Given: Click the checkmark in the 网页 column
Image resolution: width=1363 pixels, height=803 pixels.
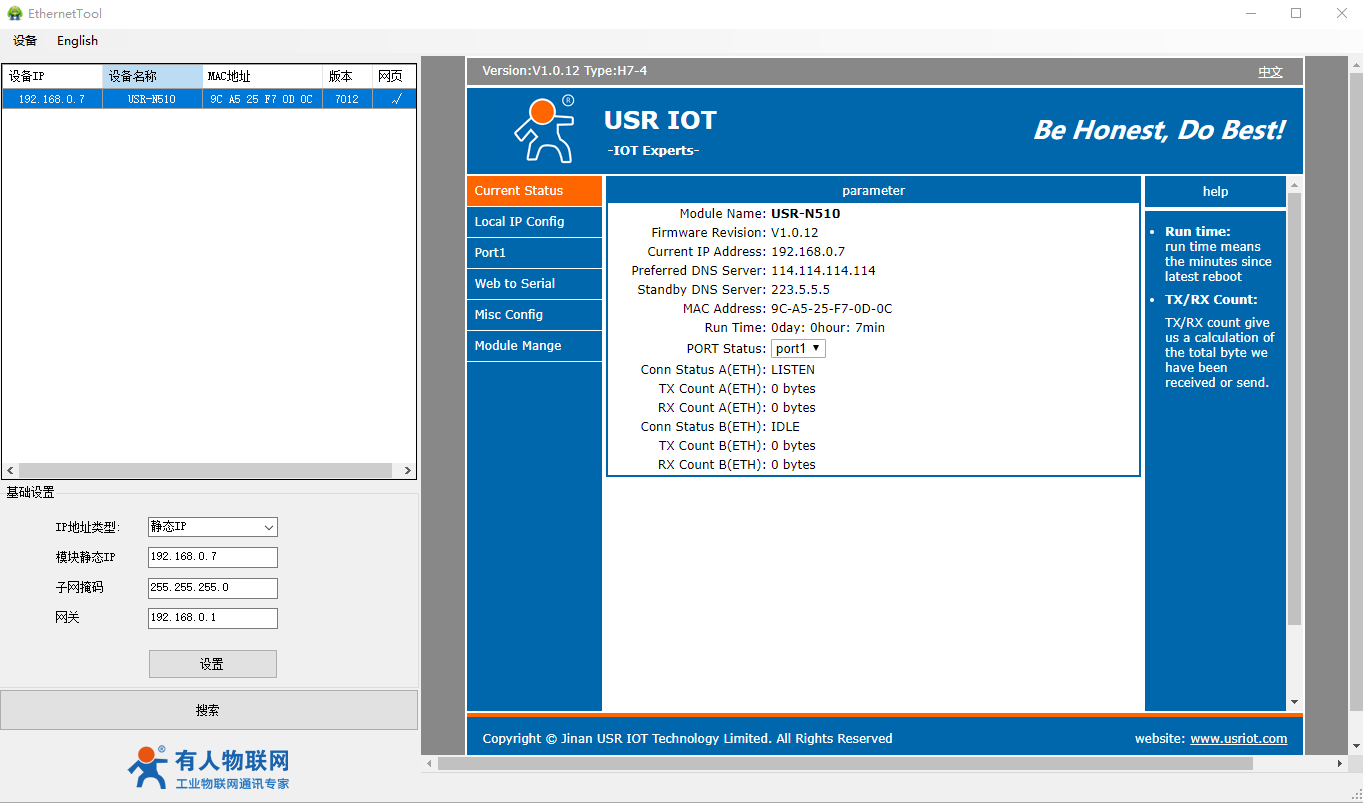Looking at the screenshot, I should 395,99.
